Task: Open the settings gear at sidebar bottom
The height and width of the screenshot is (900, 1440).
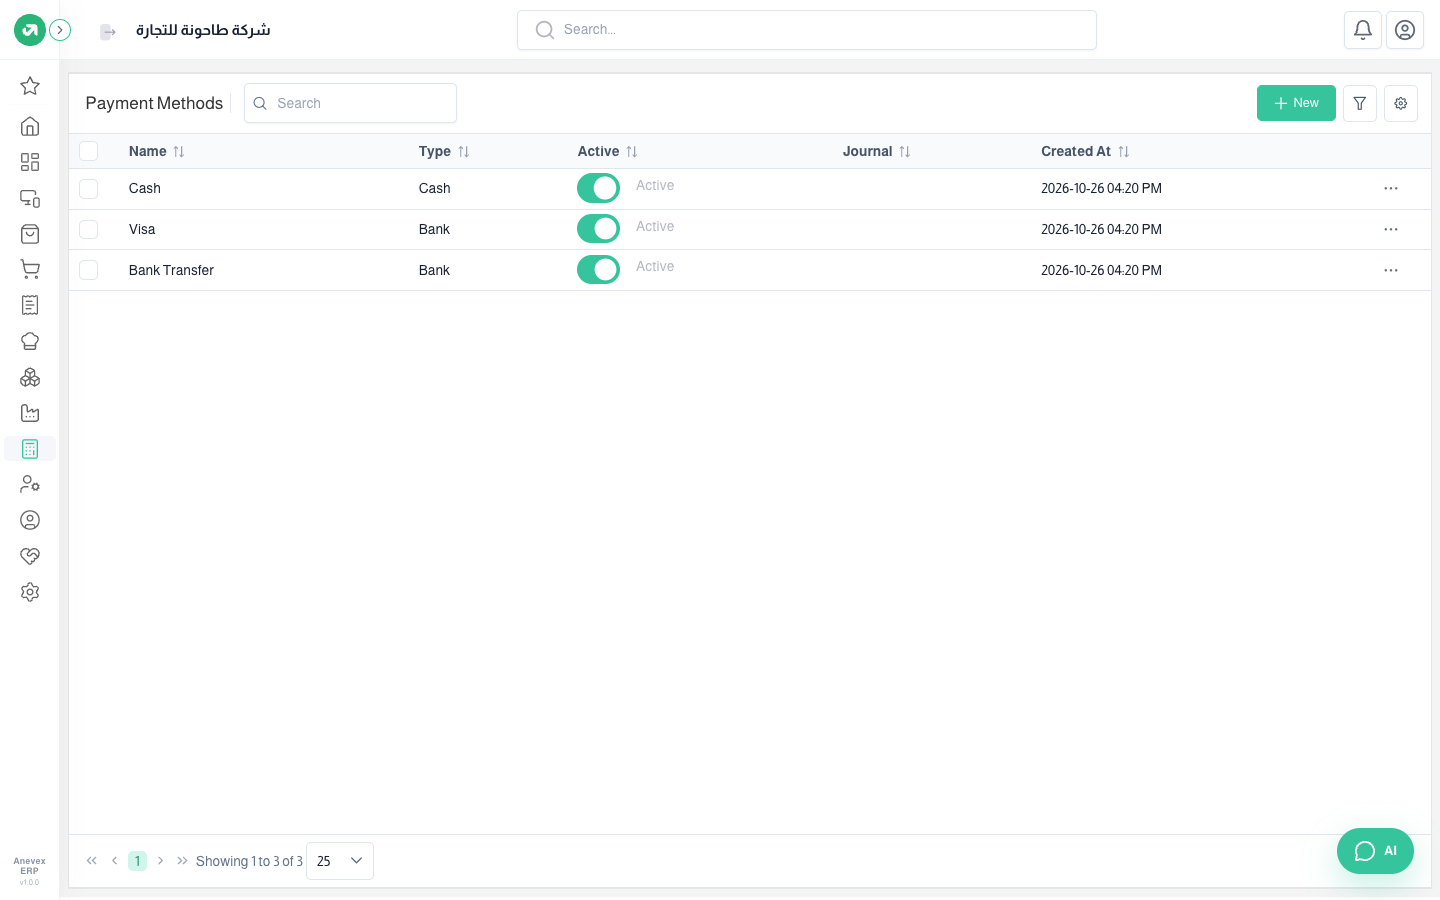Action: 30,592
